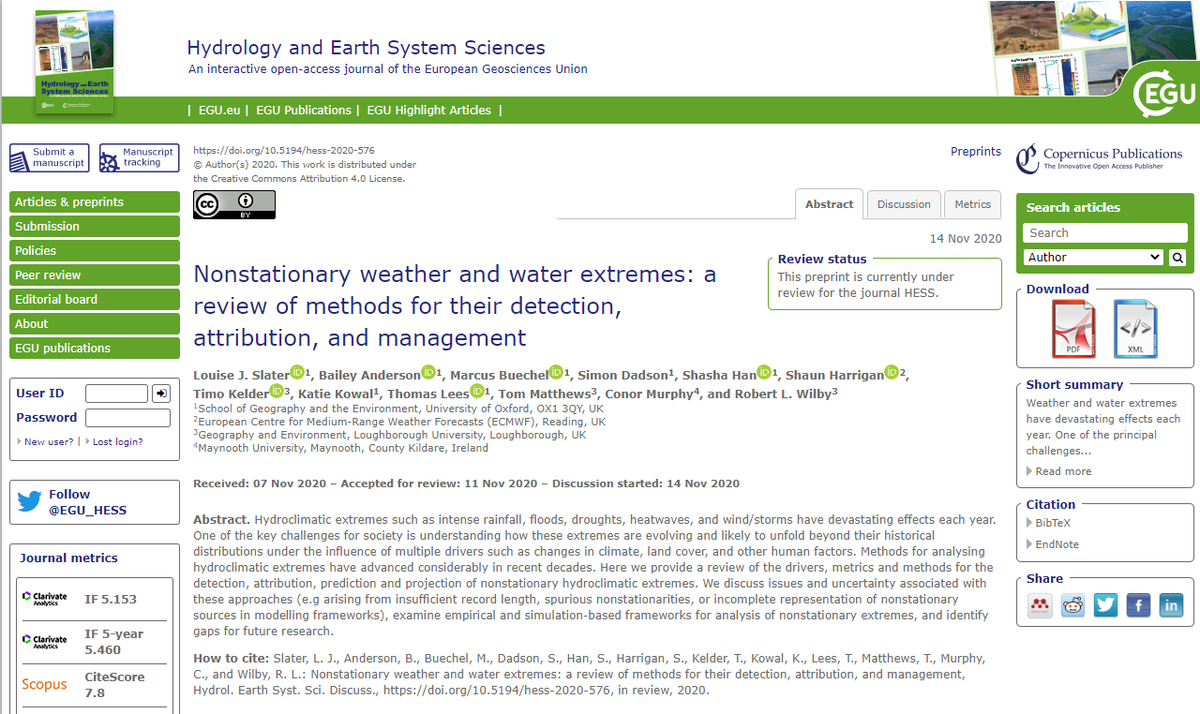Focus the User ID field
The height and width of the screenshot is (714, 1200).
point(116,393)
